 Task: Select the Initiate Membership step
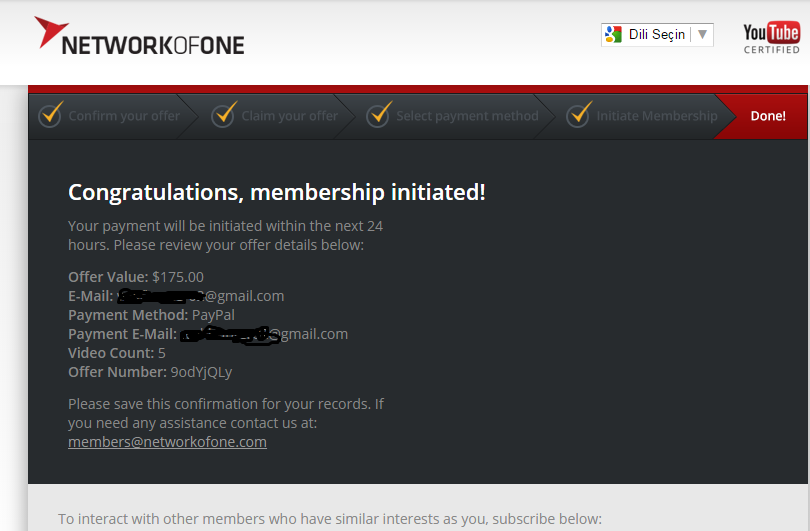[657, 116]
